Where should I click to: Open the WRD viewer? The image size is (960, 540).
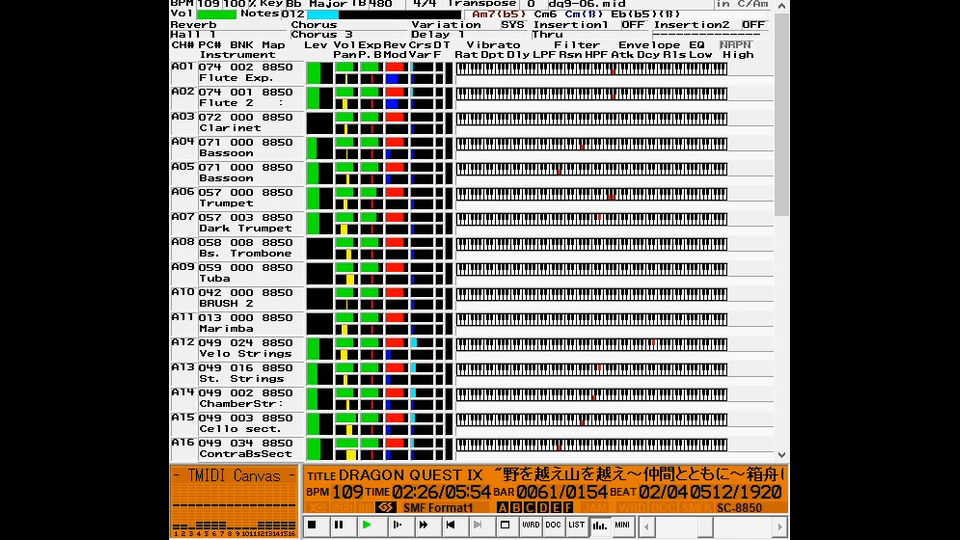[x=531, y=525]
